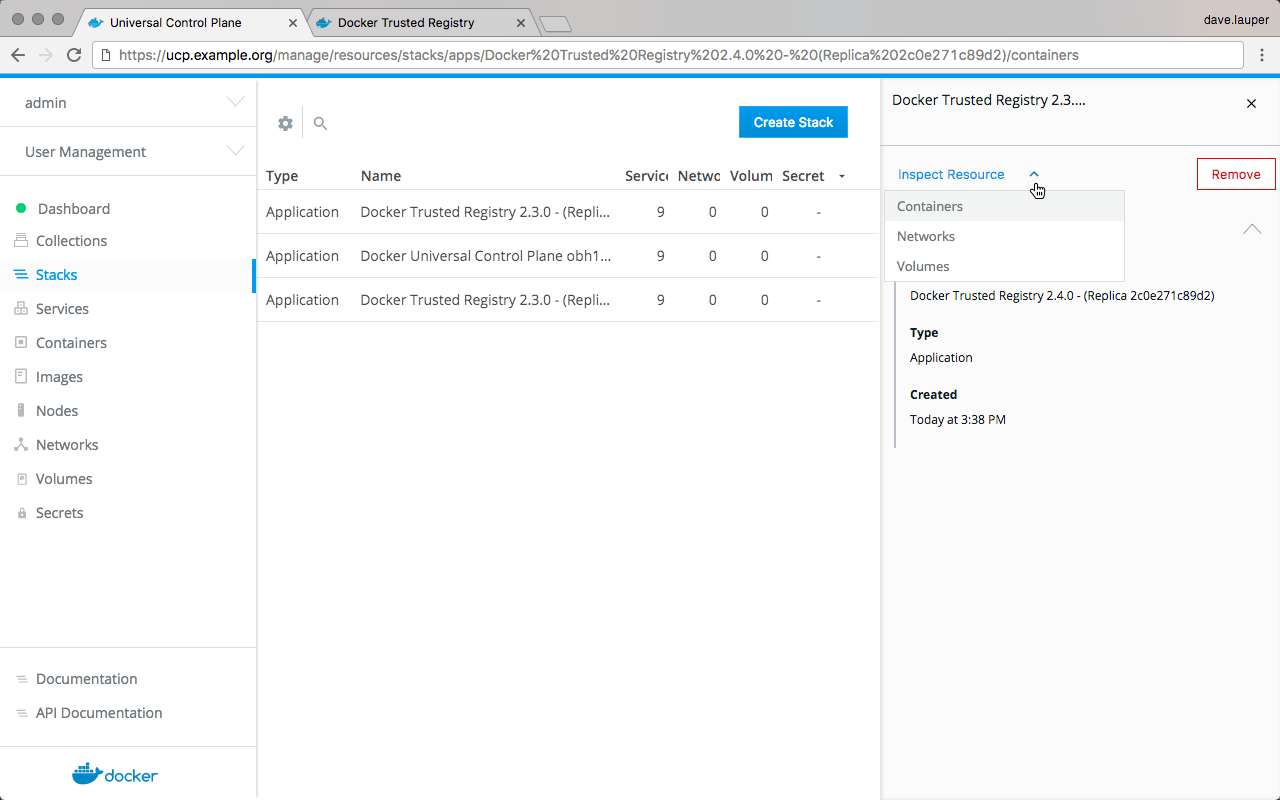This screenshot has width=1280, height=800.
Task: Collapse the Inspect Resource dropdown
Action: [x=1034, y=174]
